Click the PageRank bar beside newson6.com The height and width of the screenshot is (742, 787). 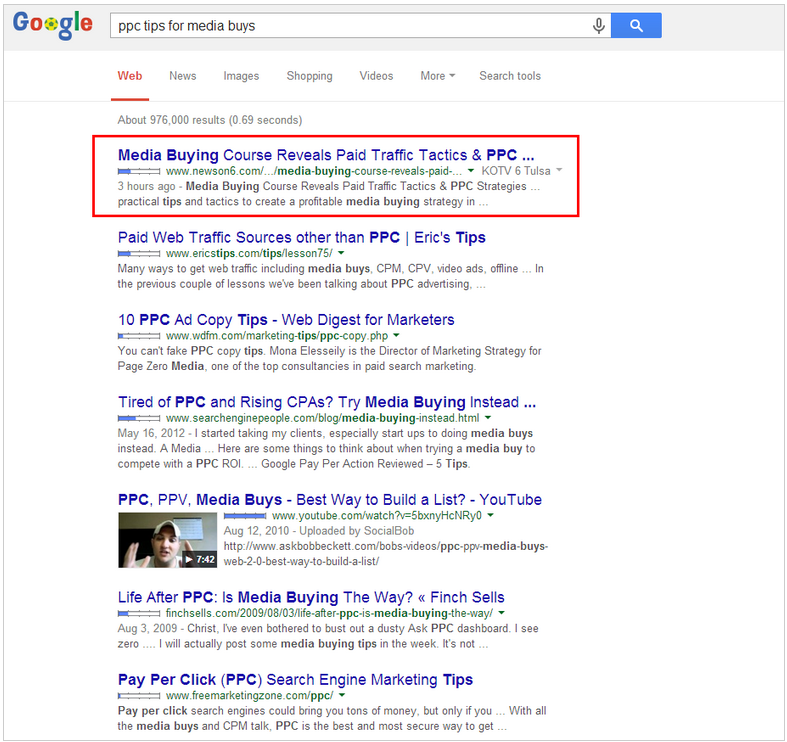pos(139,171)
